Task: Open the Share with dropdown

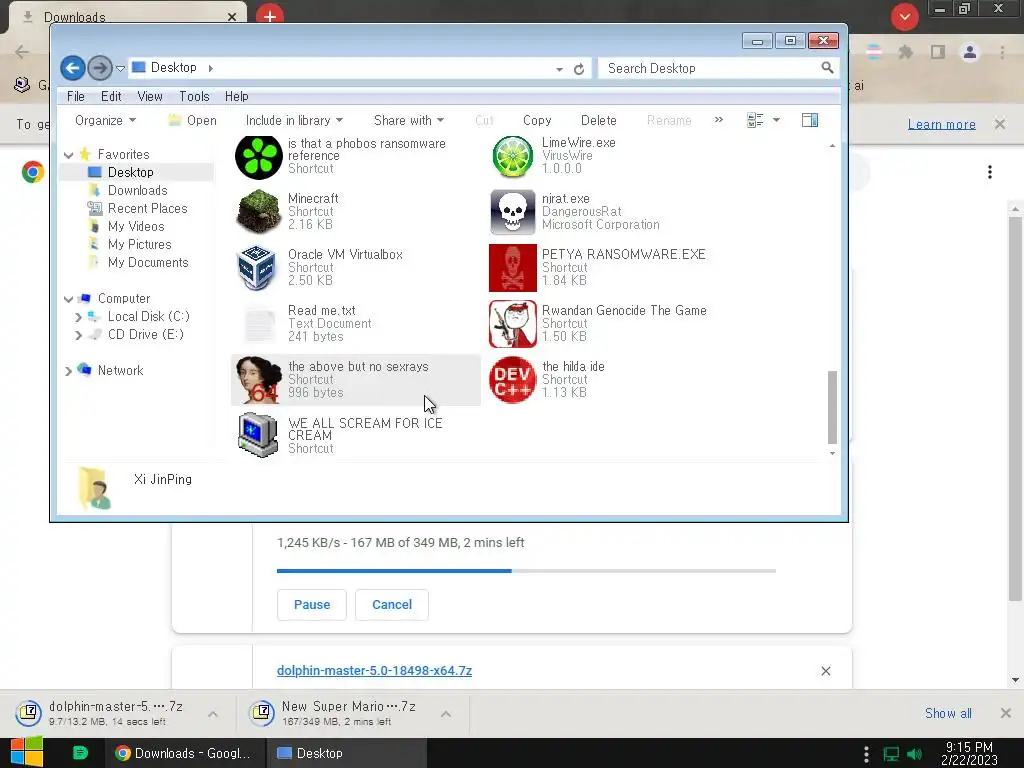Action: [409, 121]
